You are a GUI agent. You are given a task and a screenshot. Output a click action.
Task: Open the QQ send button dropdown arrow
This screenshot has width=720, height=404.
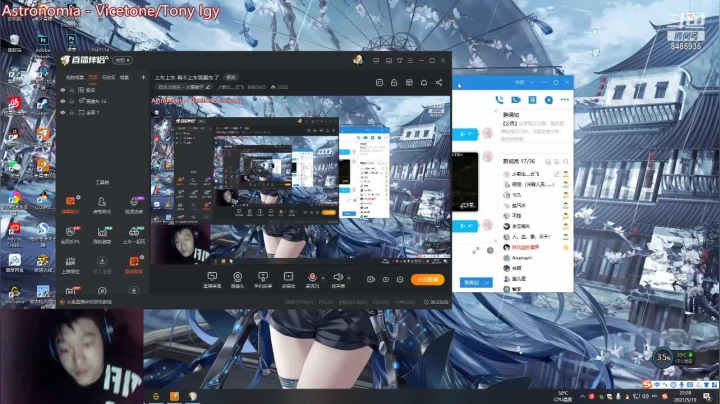point(488,282)
